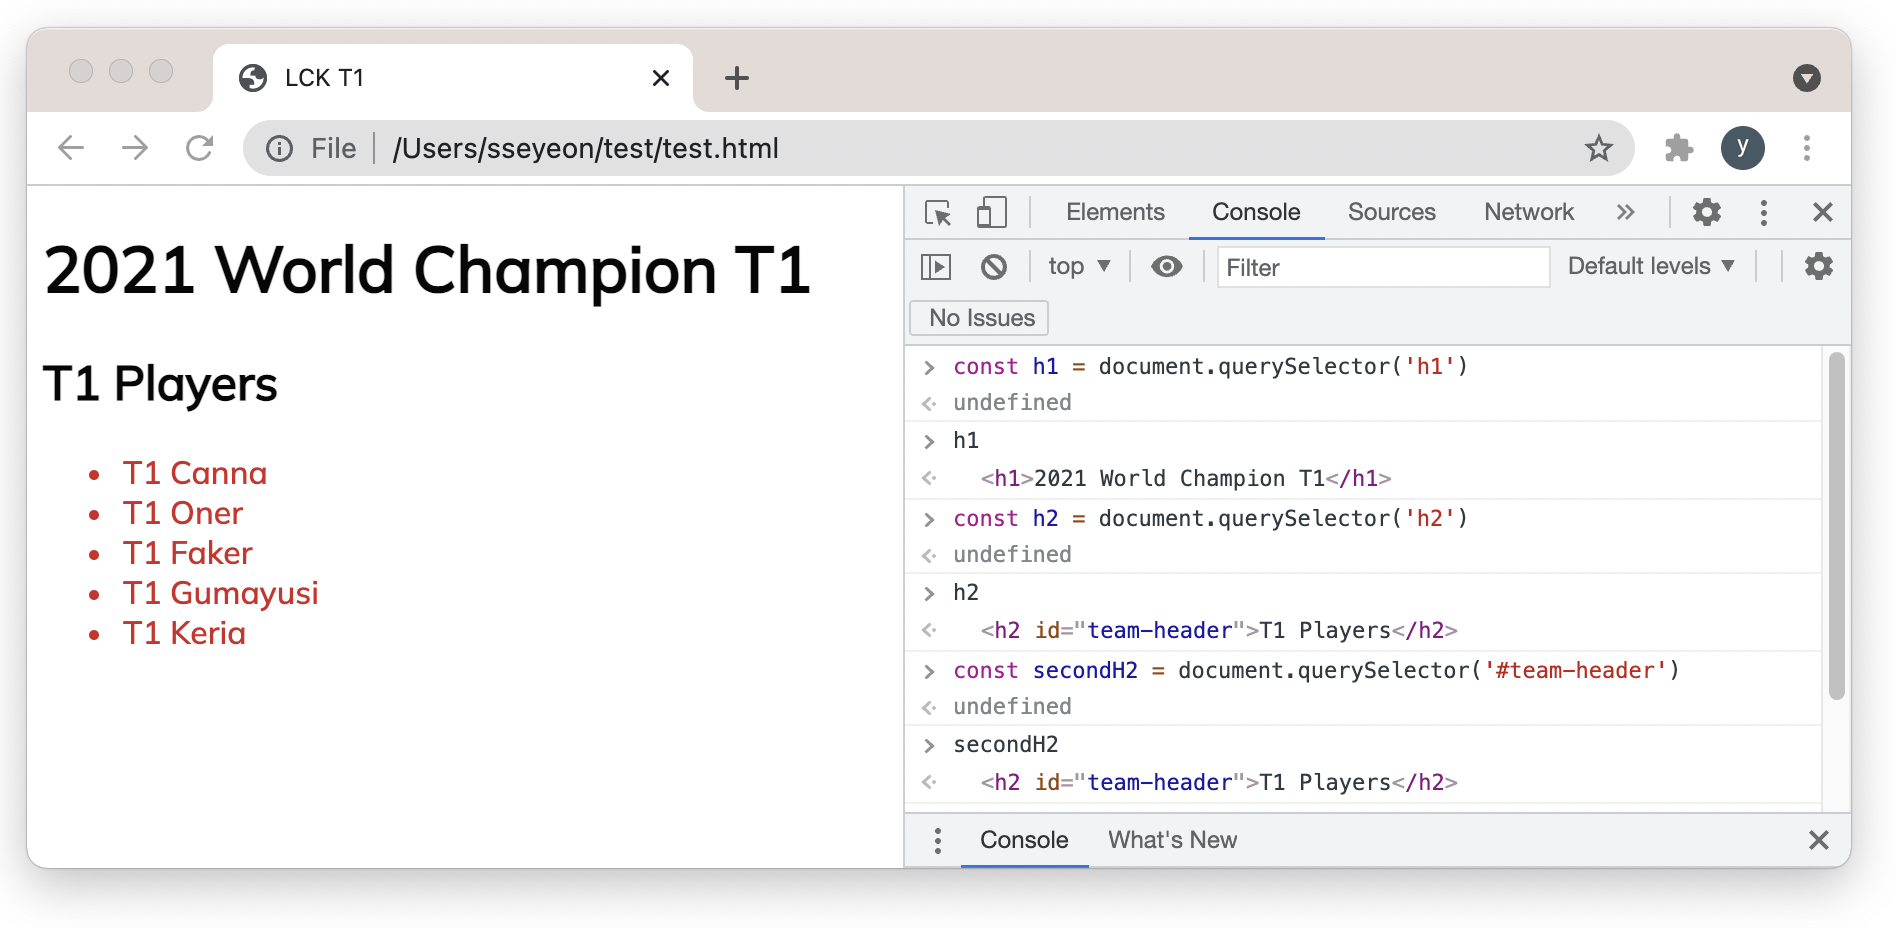Image resolution: width=1896 pixels, height=928 pixels.
Task: Click the 'T1 Oner' list item
Action: [183, 513]
